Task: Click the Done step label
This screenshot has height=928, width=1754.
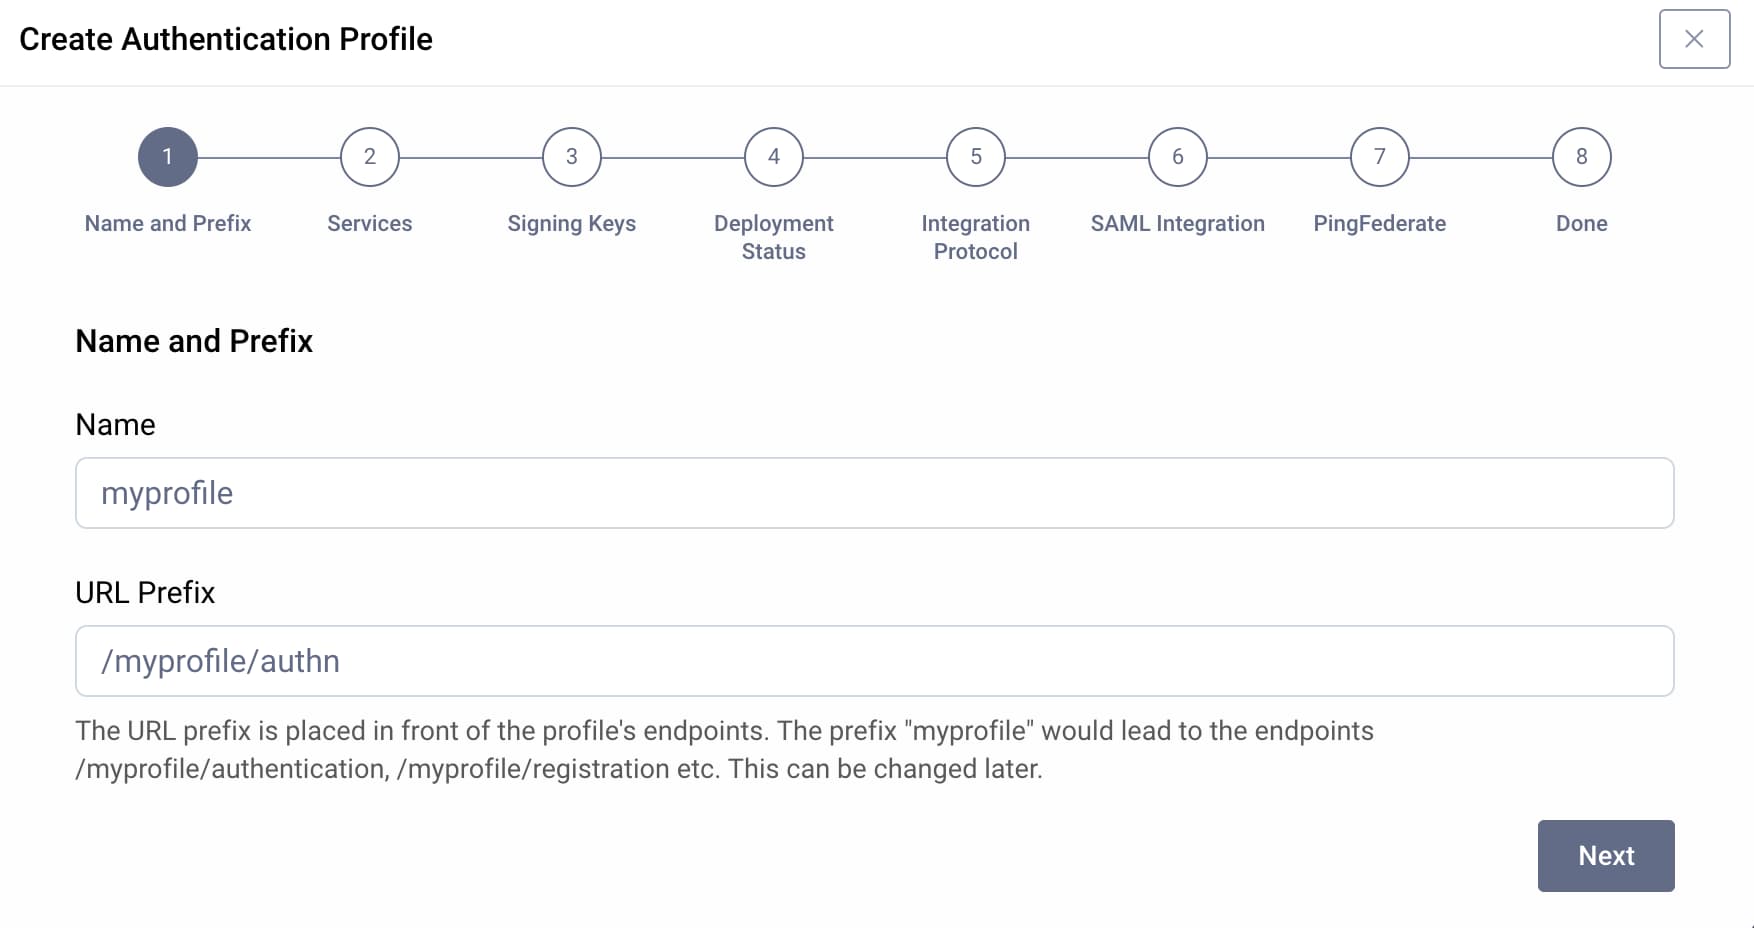Action: 1582,223
